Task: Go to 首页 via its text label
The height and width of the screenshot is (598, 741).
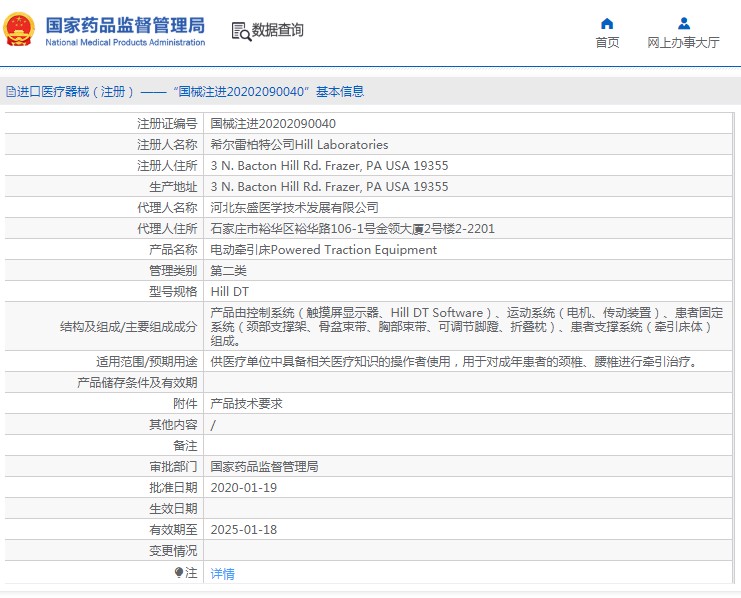Action: click(607, 42)
